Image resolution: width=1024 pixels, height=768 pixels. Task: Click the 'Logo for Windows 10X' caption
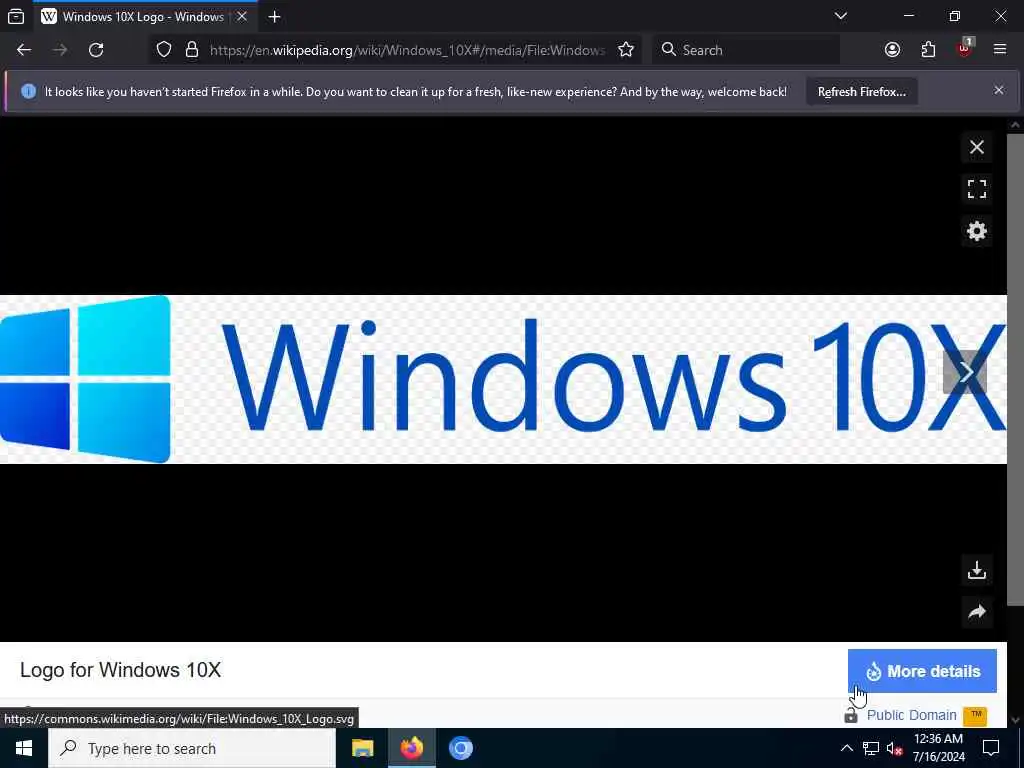[120, 670]
